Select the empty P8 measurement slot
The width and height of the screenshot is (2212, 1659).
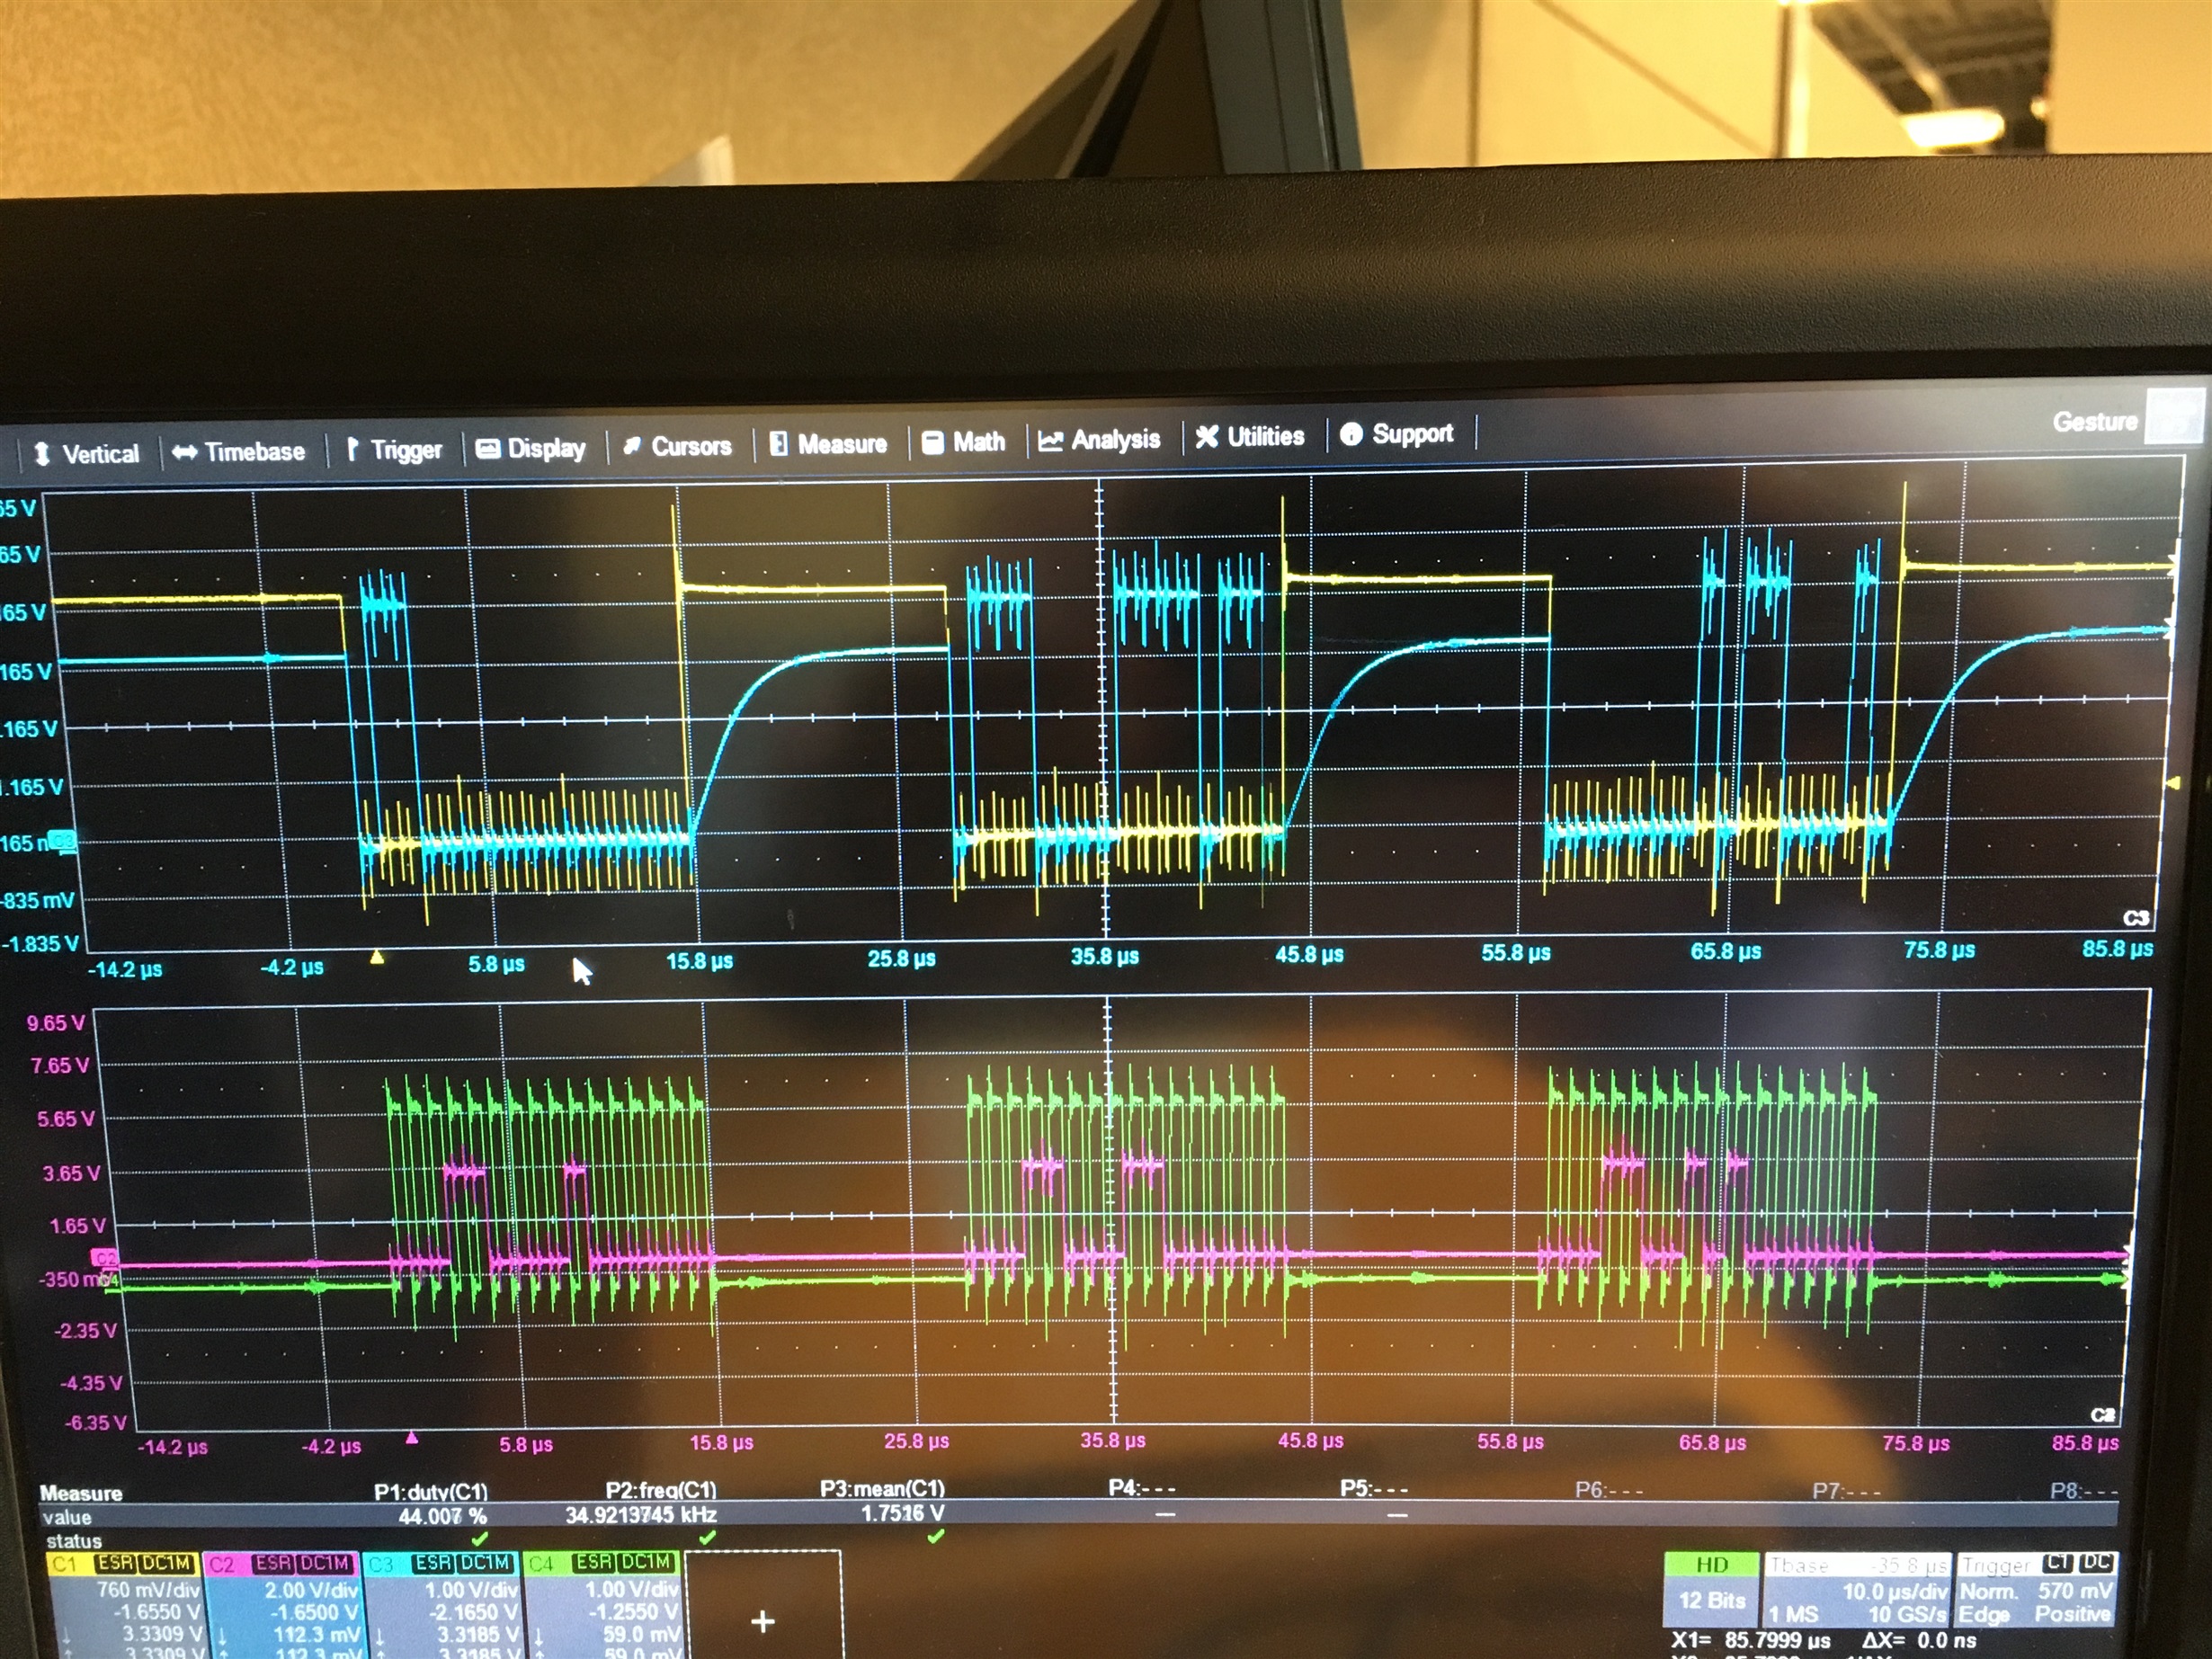(2084, 1490)
